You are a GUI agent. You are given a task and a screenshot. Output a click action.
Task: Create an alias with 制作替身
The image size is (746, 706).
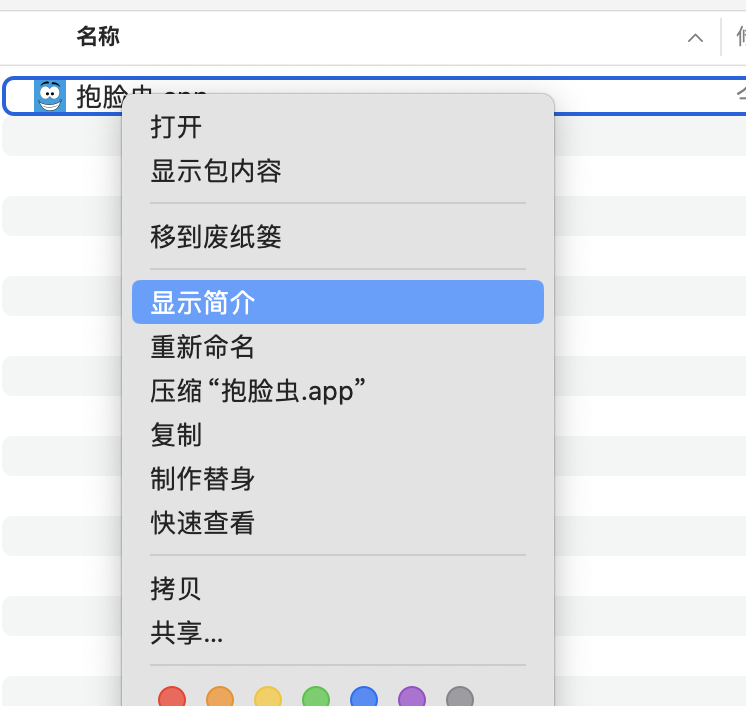click(x=203, y=479)
